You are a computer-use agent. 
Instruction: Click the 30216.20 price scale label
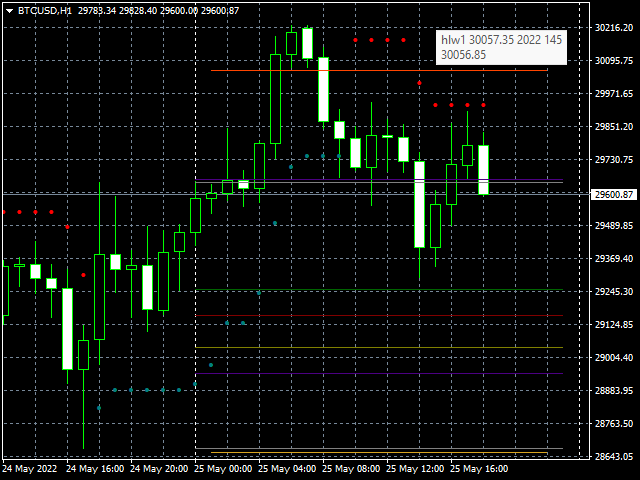(614, 28)
